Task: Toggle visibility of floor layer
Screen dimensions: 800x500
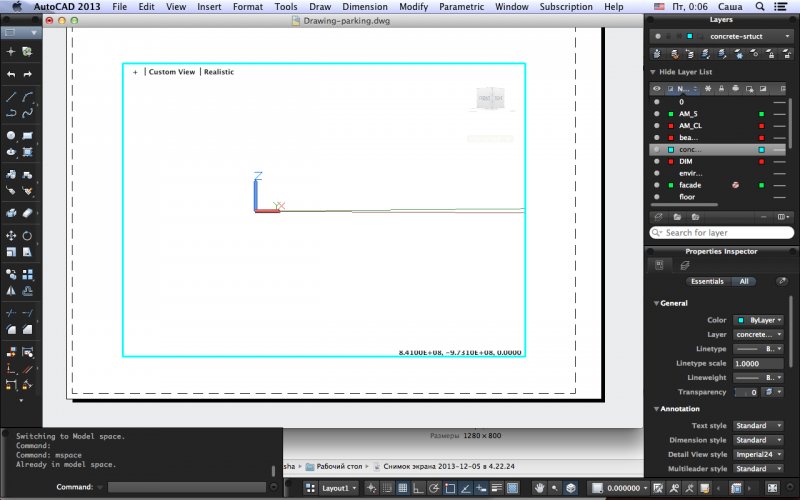Action: coord(657,197)
